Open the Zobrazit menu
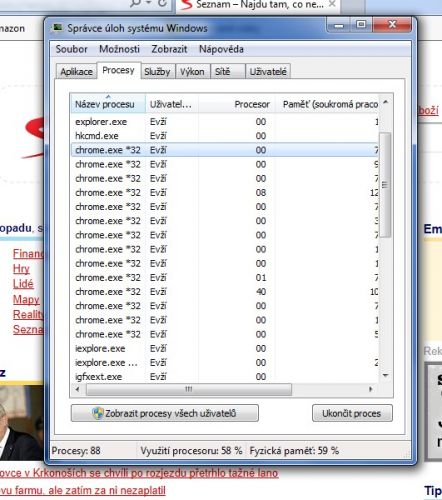Image resolution: width=442 pixels, height=500 pixels. point(169,49)
